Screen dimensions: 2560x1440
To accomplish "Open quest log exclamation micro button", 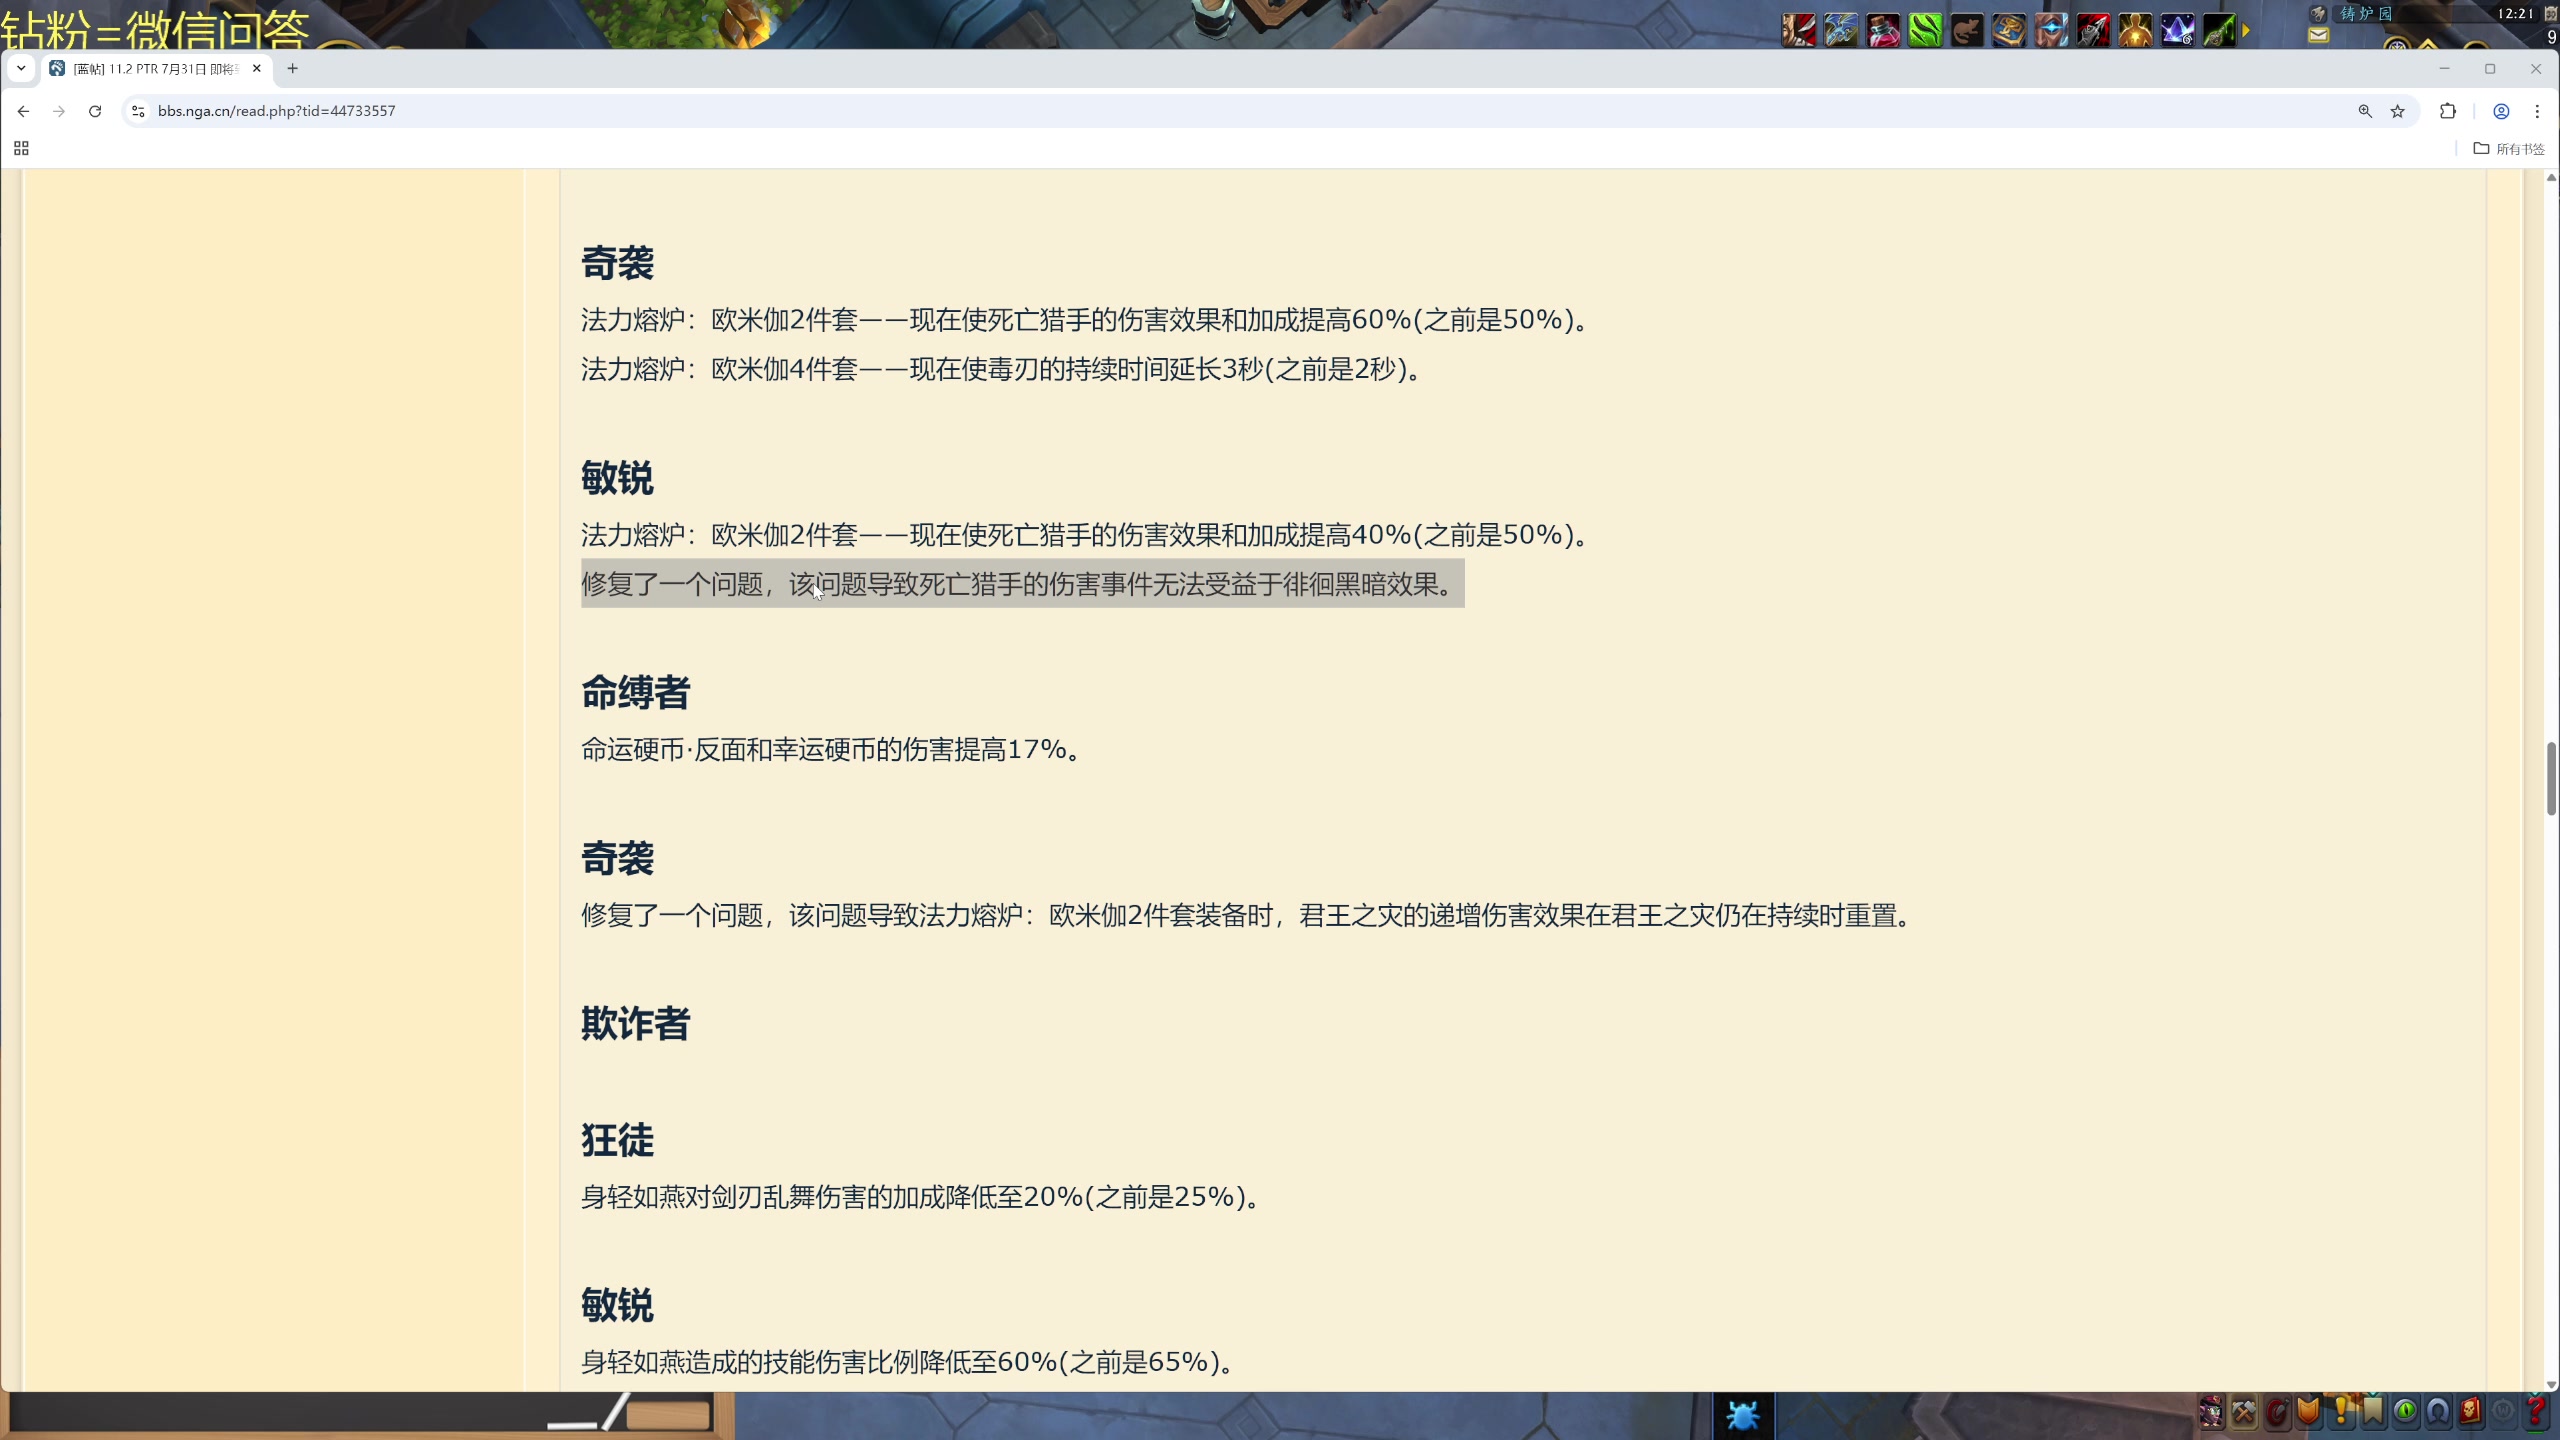I will coord(2341,1411).
